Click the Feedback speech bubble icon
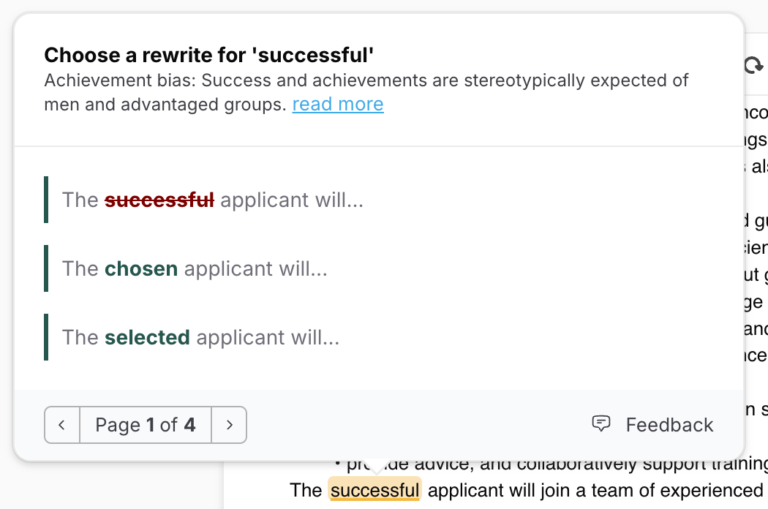 pos(601,424)
